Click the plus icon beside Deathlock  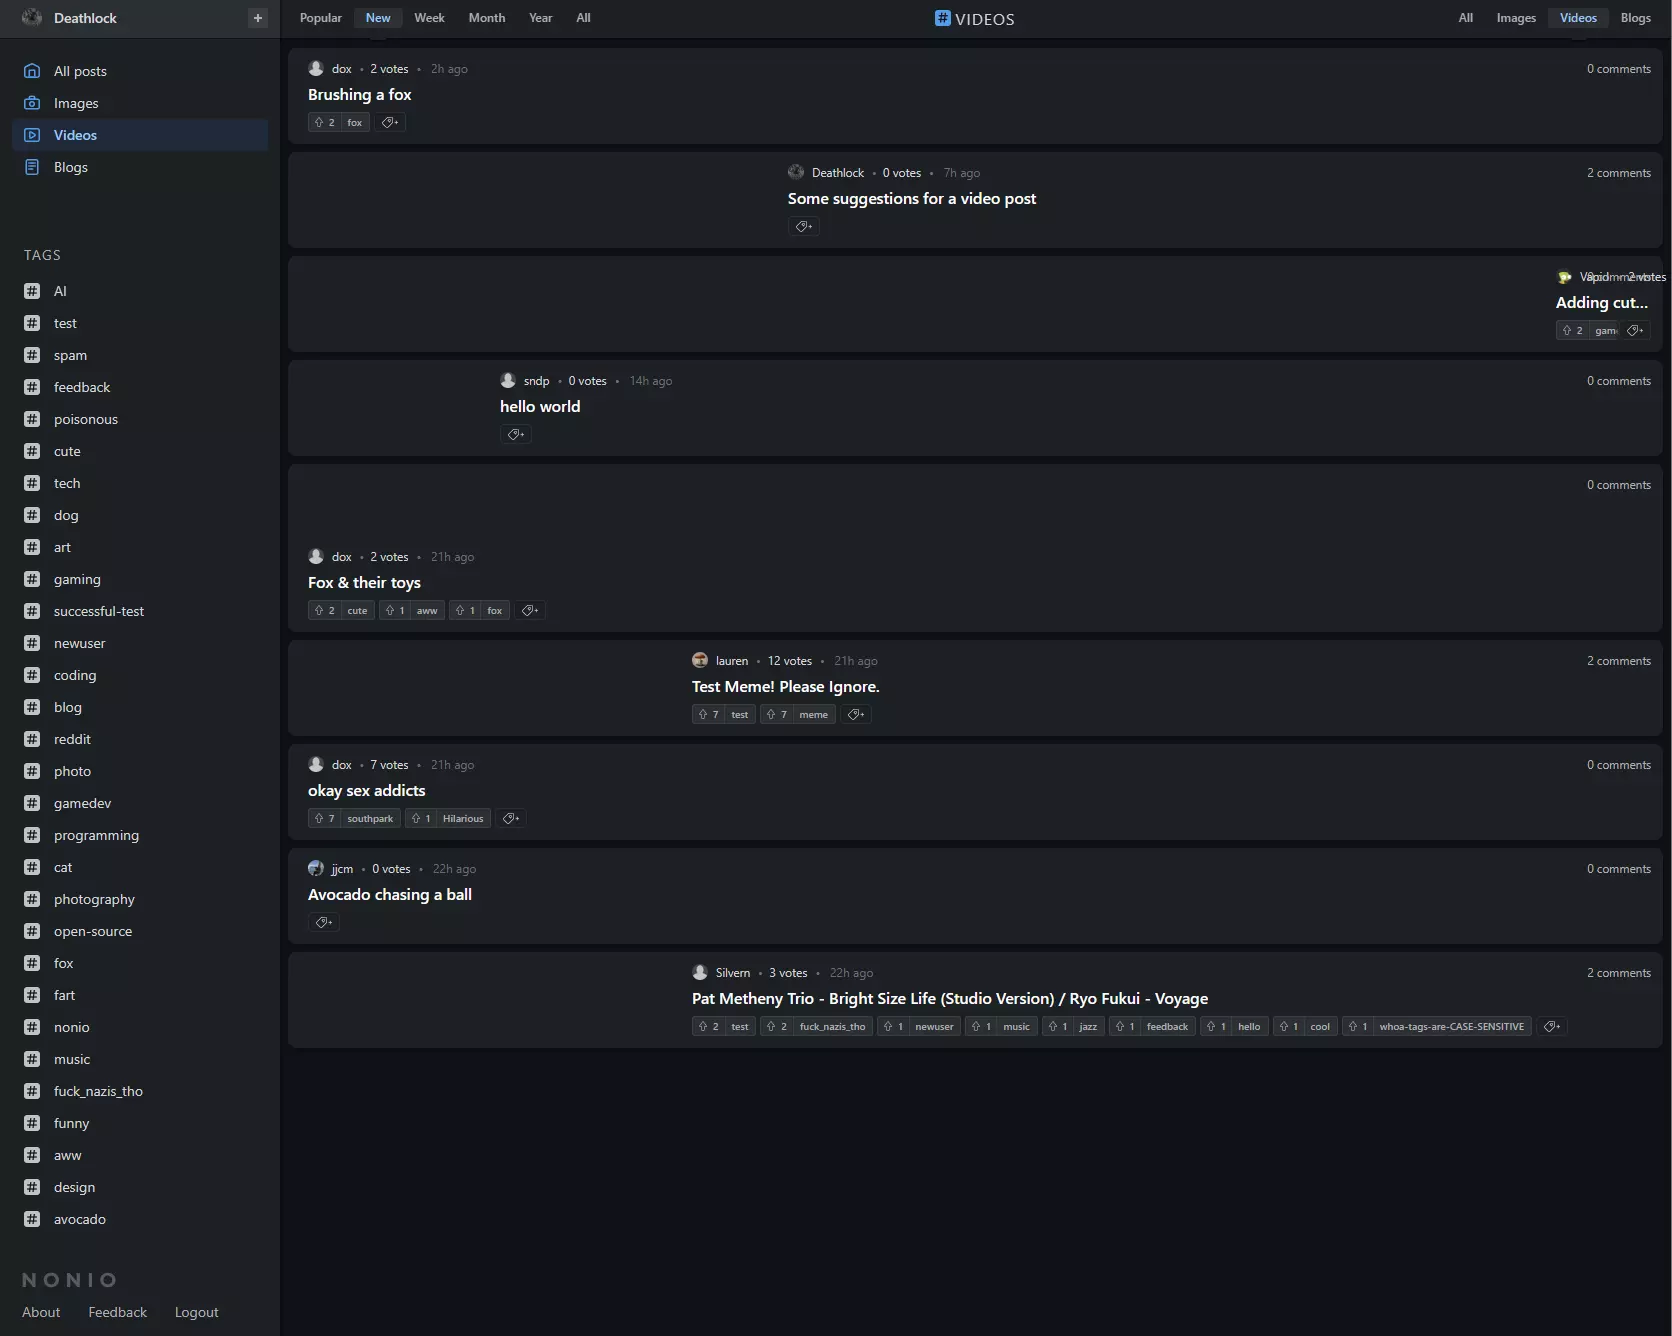click(x=258, y=18)
